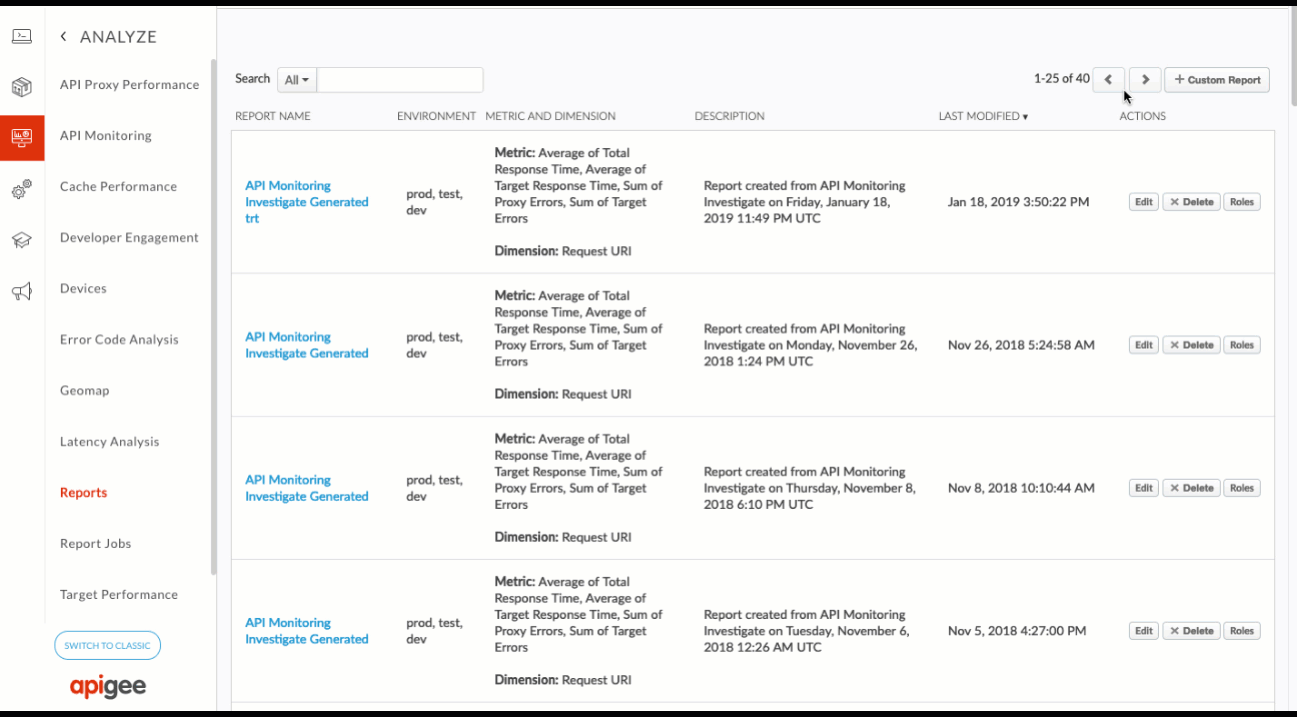
Task: Select the red Analyze monitor icon
Action: (x=22, y=138)
